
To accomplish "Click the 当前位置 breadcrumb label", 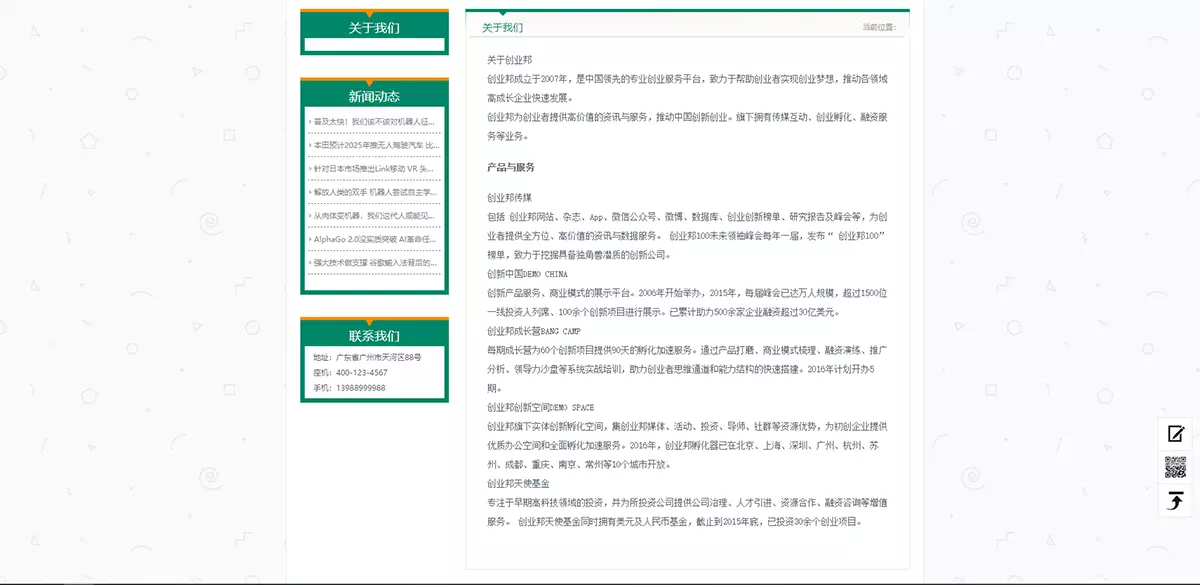I will click(879, 27).
